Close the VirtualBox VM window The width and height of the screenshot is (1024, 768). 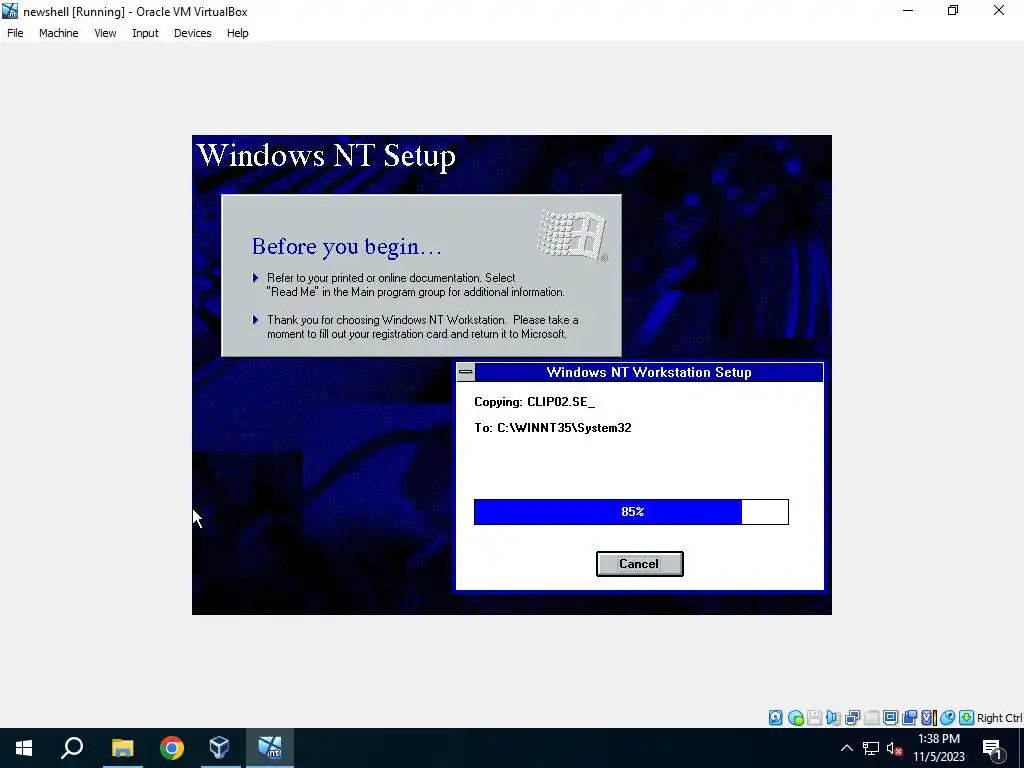pyautogui.click(x=999, y=10)
